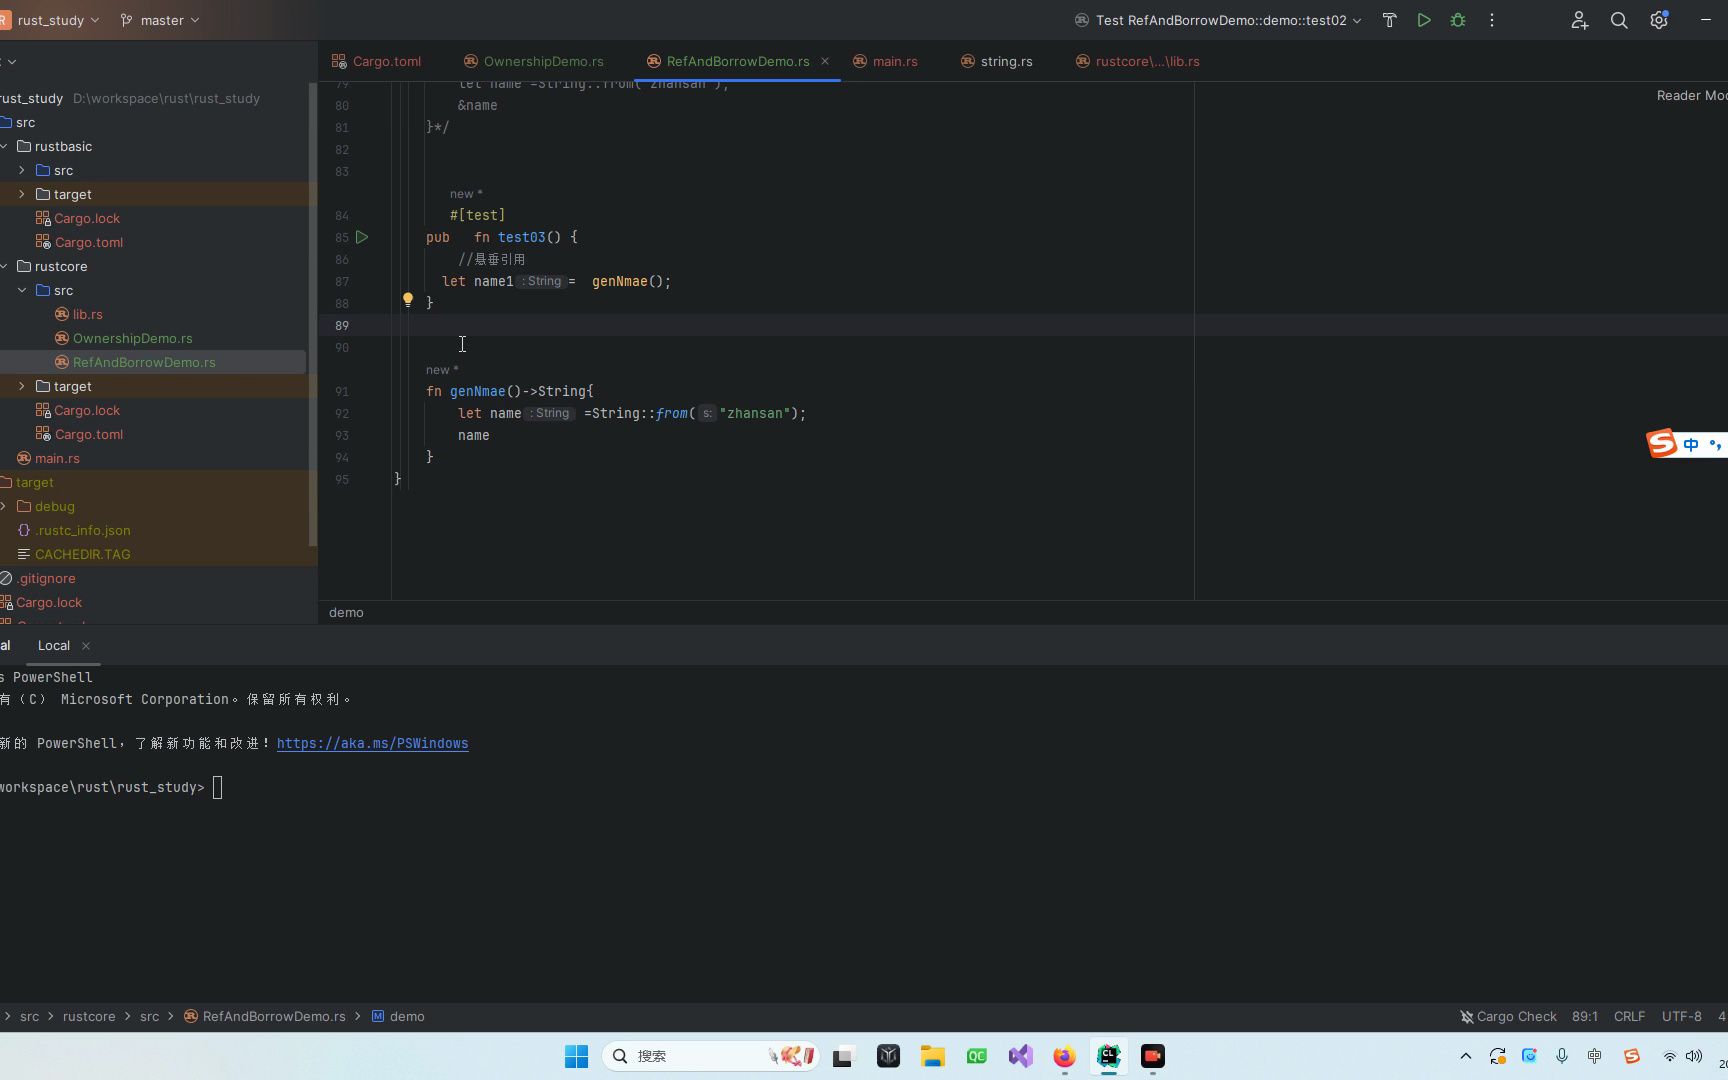The image size is (1728, 1080).
Task: Switch to the Cargo.toml editor tab
Action: (x=377, y=61)
